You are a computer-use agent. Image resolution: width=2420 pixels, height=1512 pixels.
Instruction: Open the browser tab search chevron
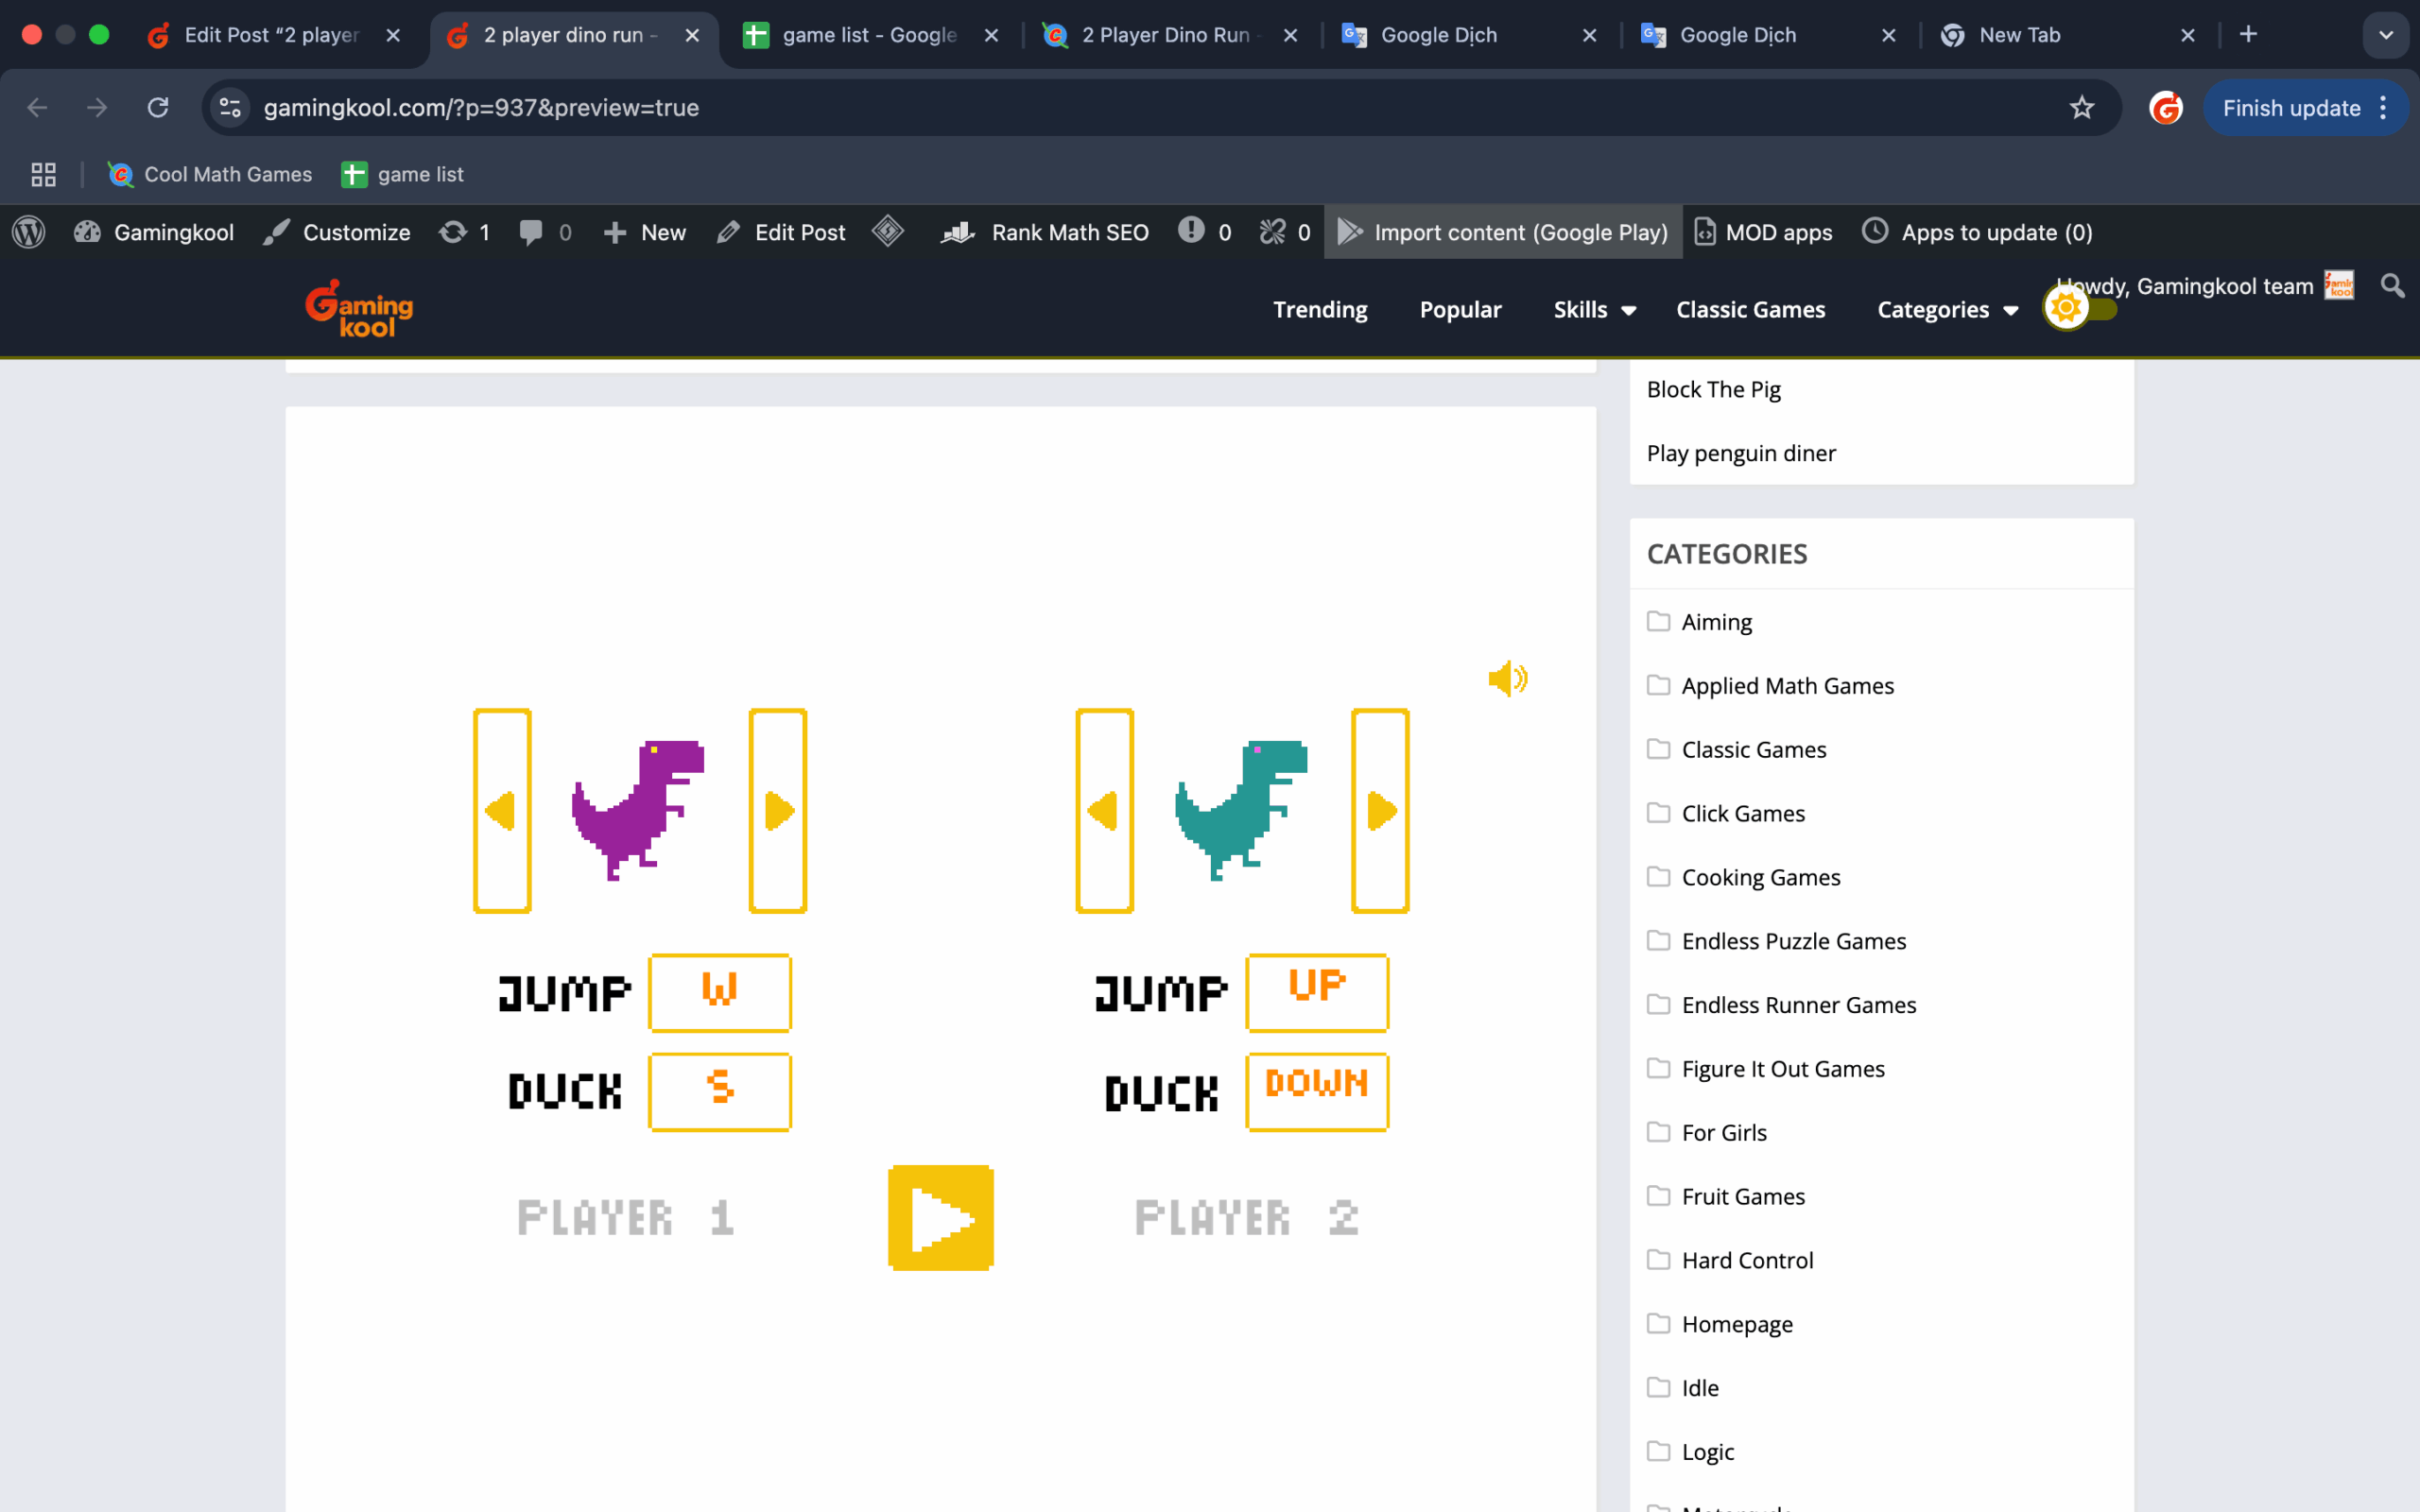point(2385,35)
